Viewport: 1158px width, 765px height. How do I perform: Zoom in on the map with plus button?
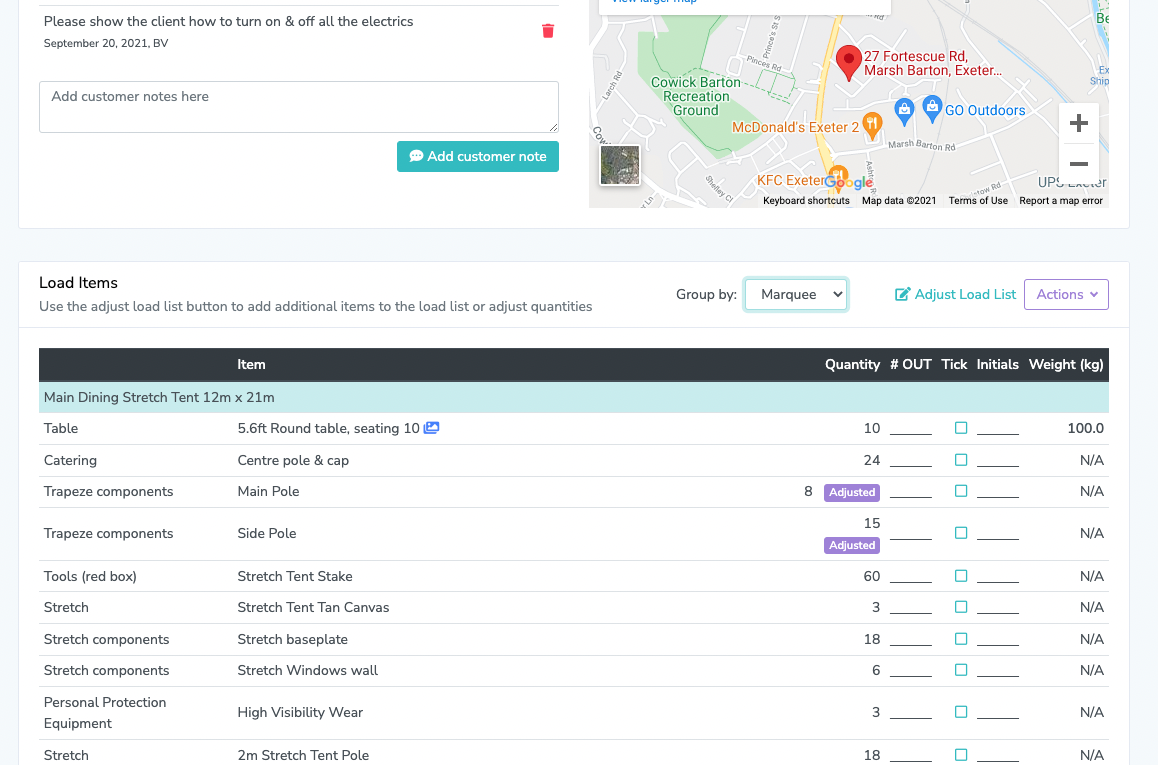pyautogui.click(x=1079, y=123)
